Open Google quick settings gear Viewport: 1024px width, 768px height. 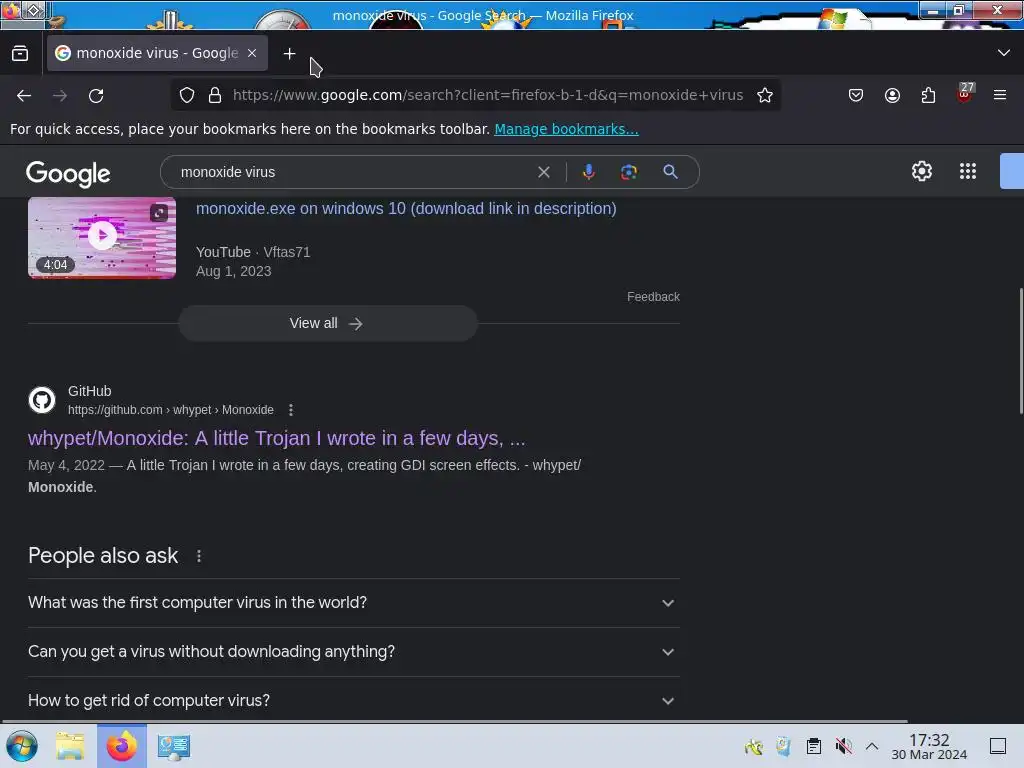tap(921, 171)
